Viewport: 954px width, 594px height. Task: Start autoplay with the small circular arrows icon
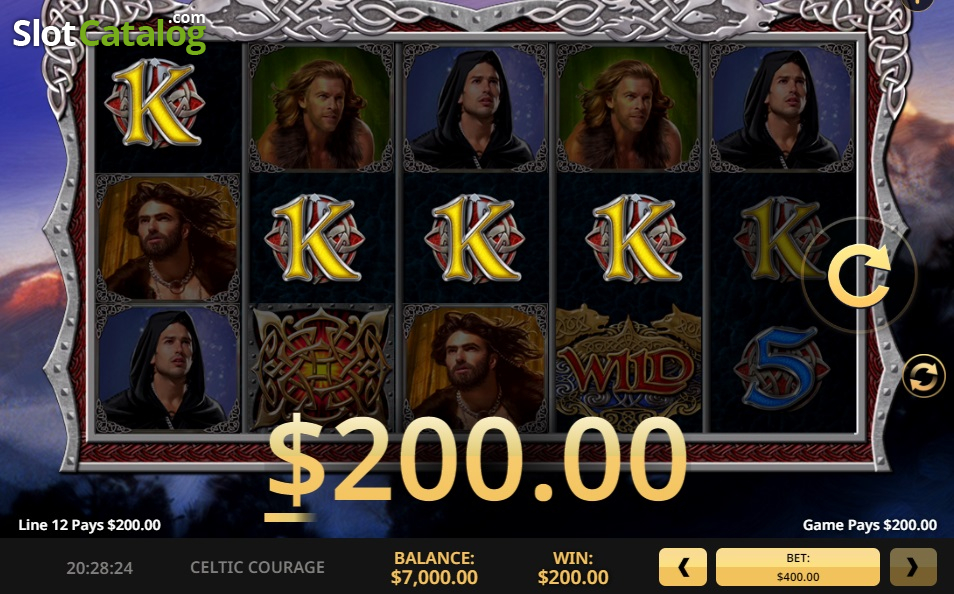924,376
